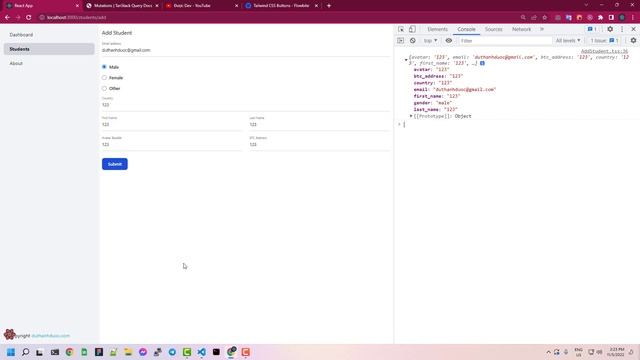
Task: Open the Students sidebar item
Action: pyautogui.click(x=49, y=49)
